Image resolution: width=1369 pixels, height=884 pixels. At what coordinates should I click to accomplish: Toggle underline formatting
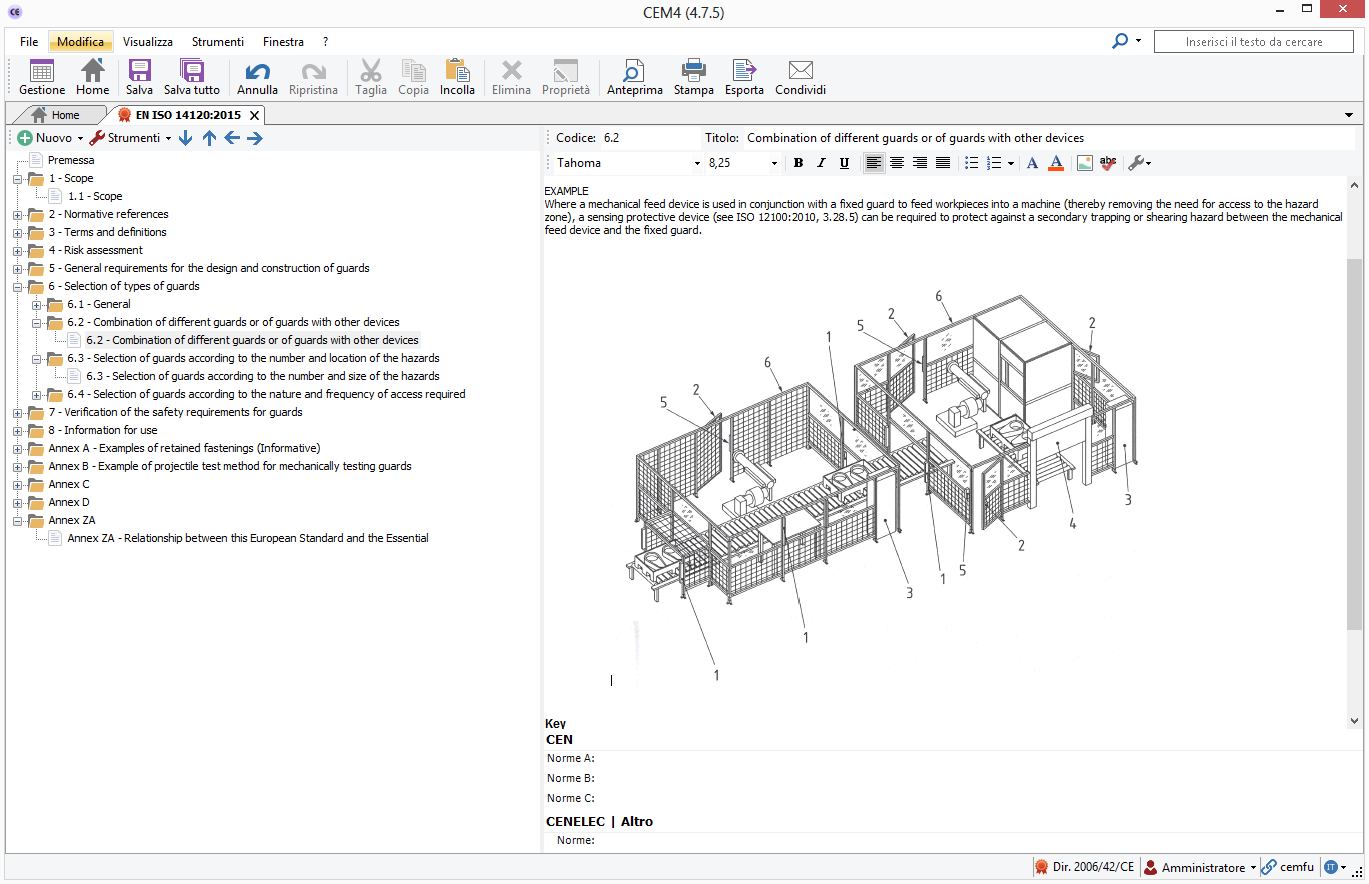click(x=844, y=163)
